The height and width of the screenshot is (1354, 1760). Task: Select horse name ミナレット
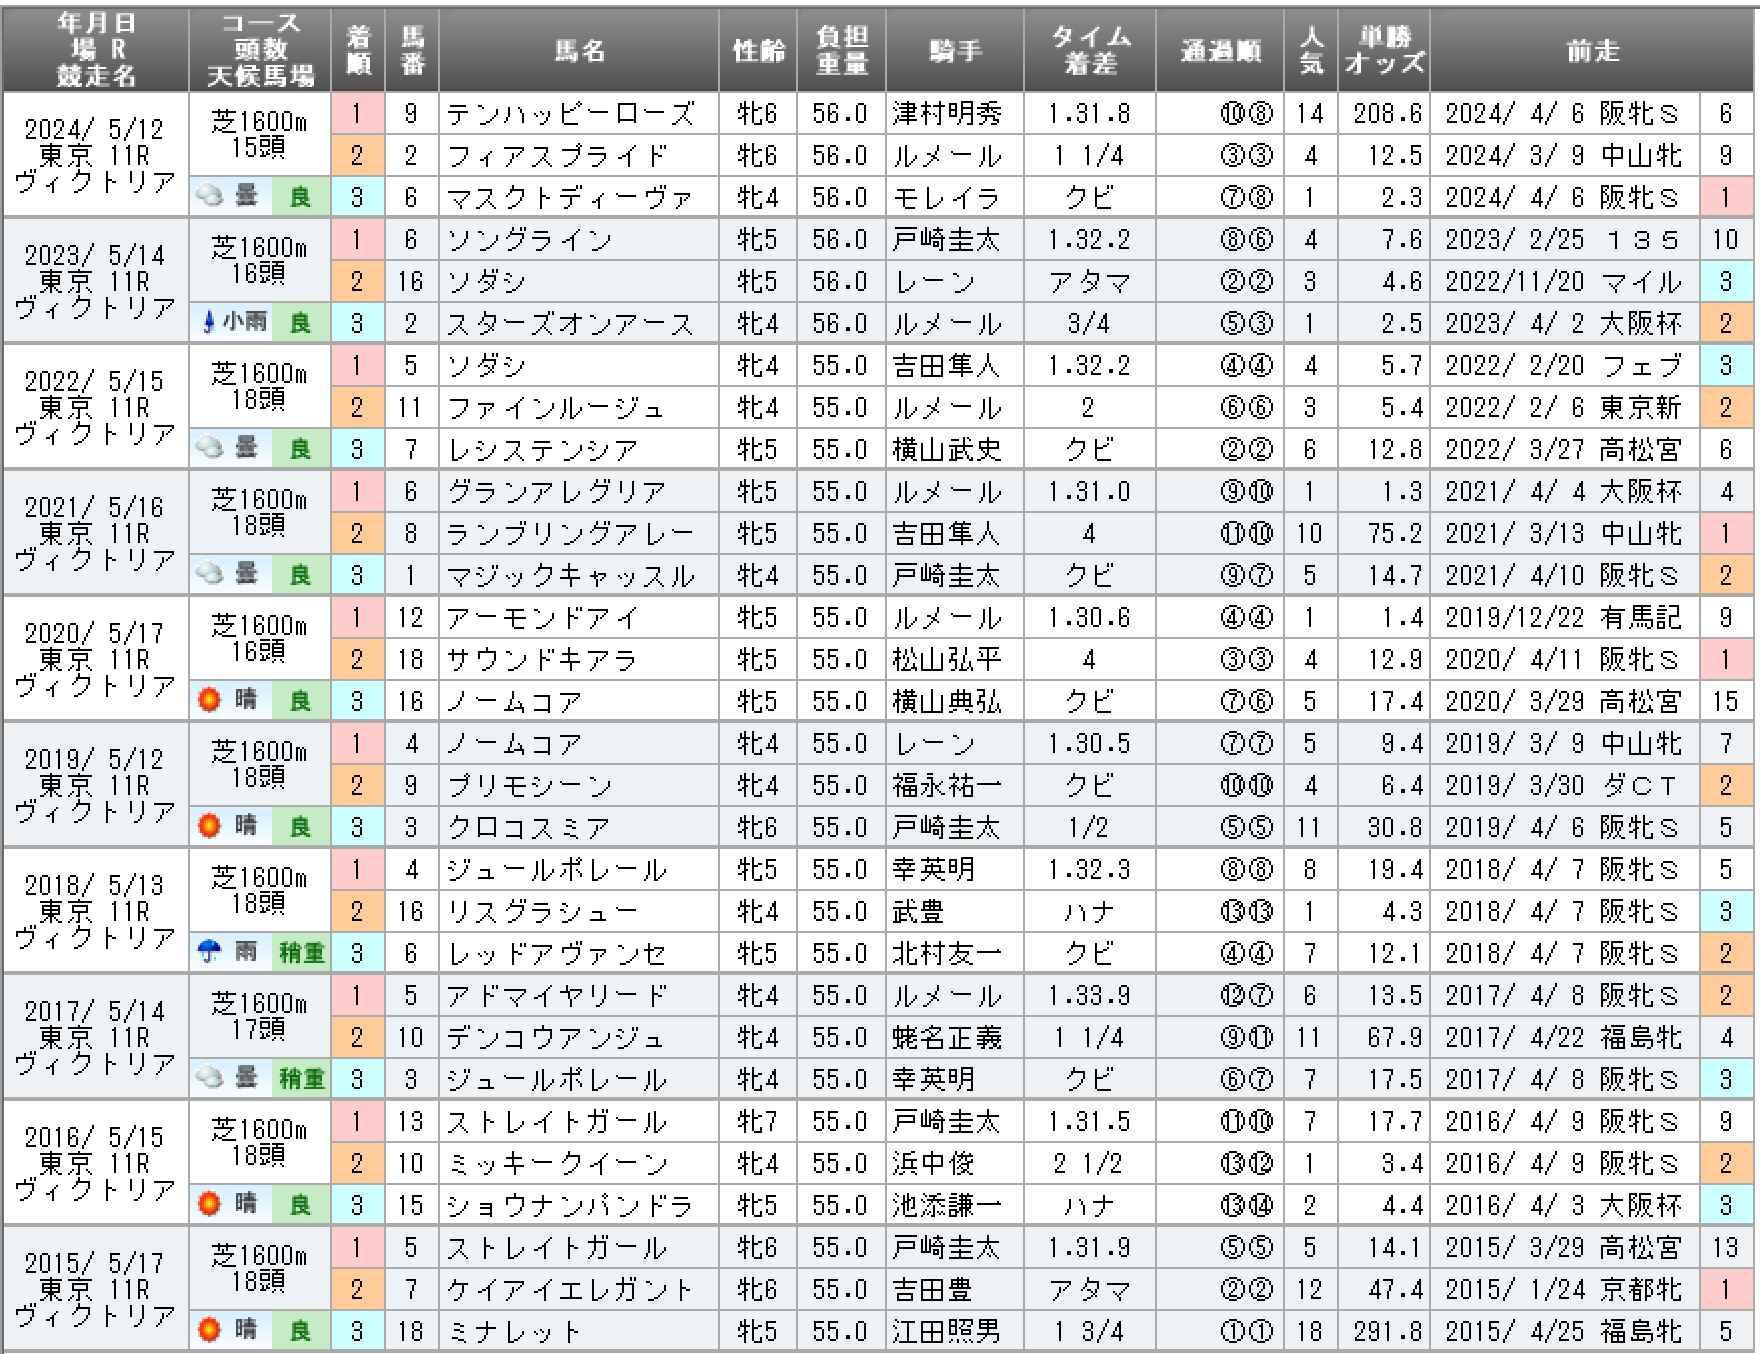pyautogui.click(x=514, y=1332)
